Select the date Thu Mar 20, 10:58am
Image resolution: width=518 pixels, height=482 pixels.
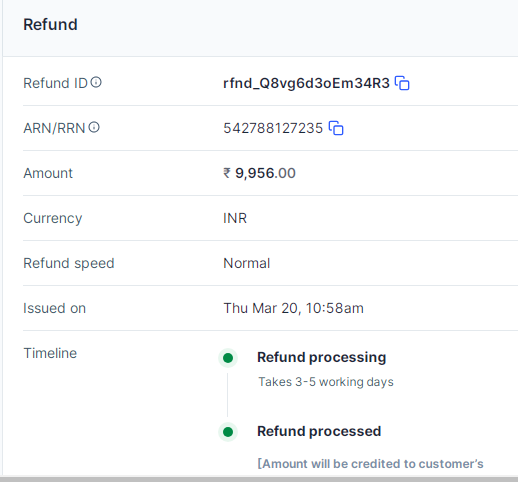click(293, 308)
